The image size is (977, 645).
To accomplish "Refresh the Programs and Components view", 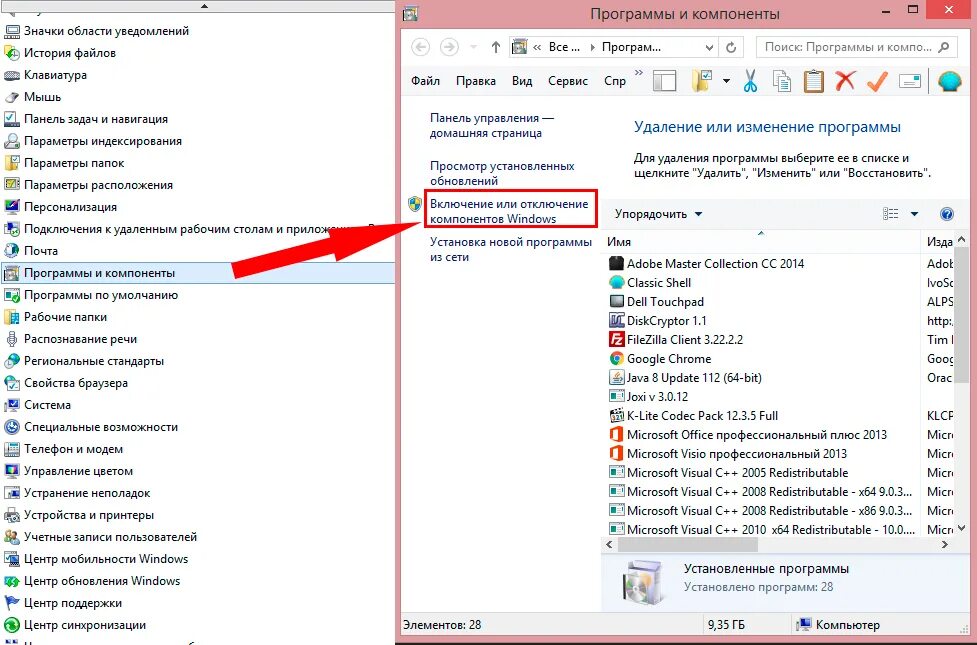I will pyautogui.click(x=731, y=47).
